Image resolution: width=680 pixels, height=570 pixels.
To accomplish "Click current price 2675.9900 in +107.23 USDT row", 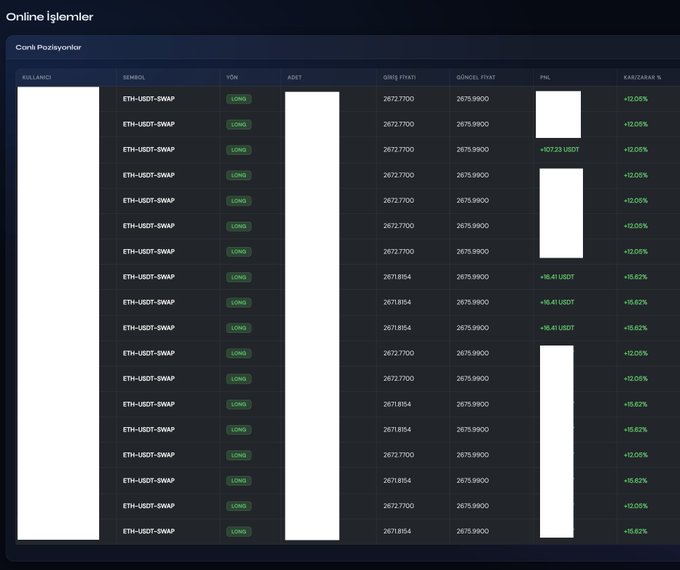I will pos(472,150).
